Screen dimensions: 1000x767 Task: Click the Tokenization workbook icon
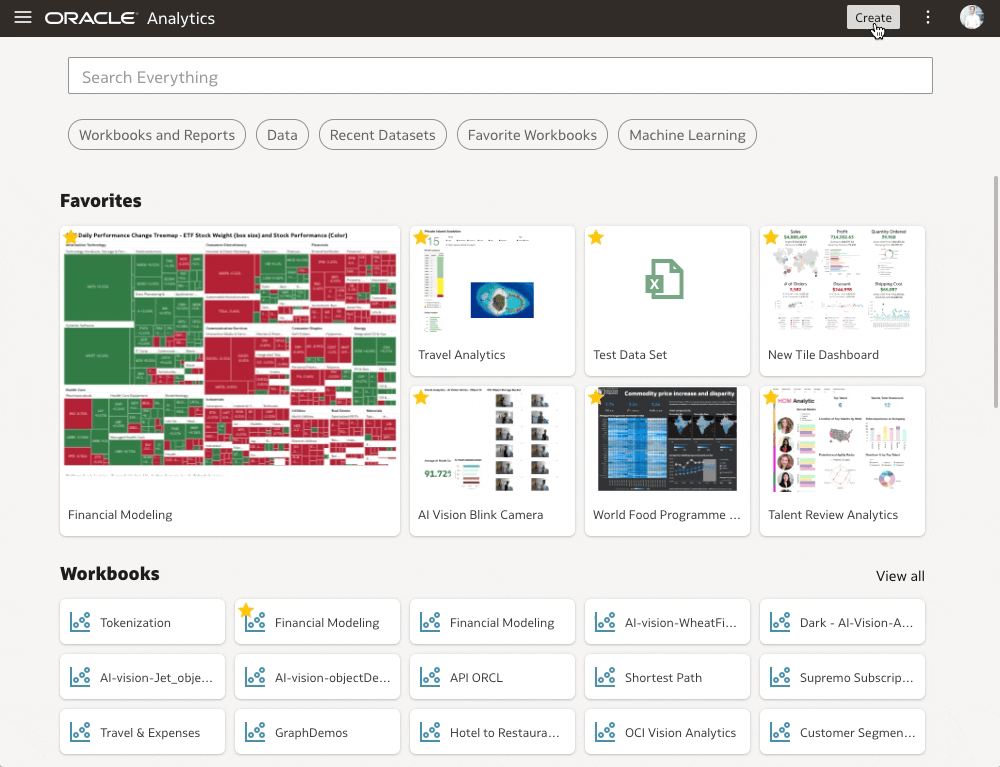pyautogui.click(x=80, y=622)
